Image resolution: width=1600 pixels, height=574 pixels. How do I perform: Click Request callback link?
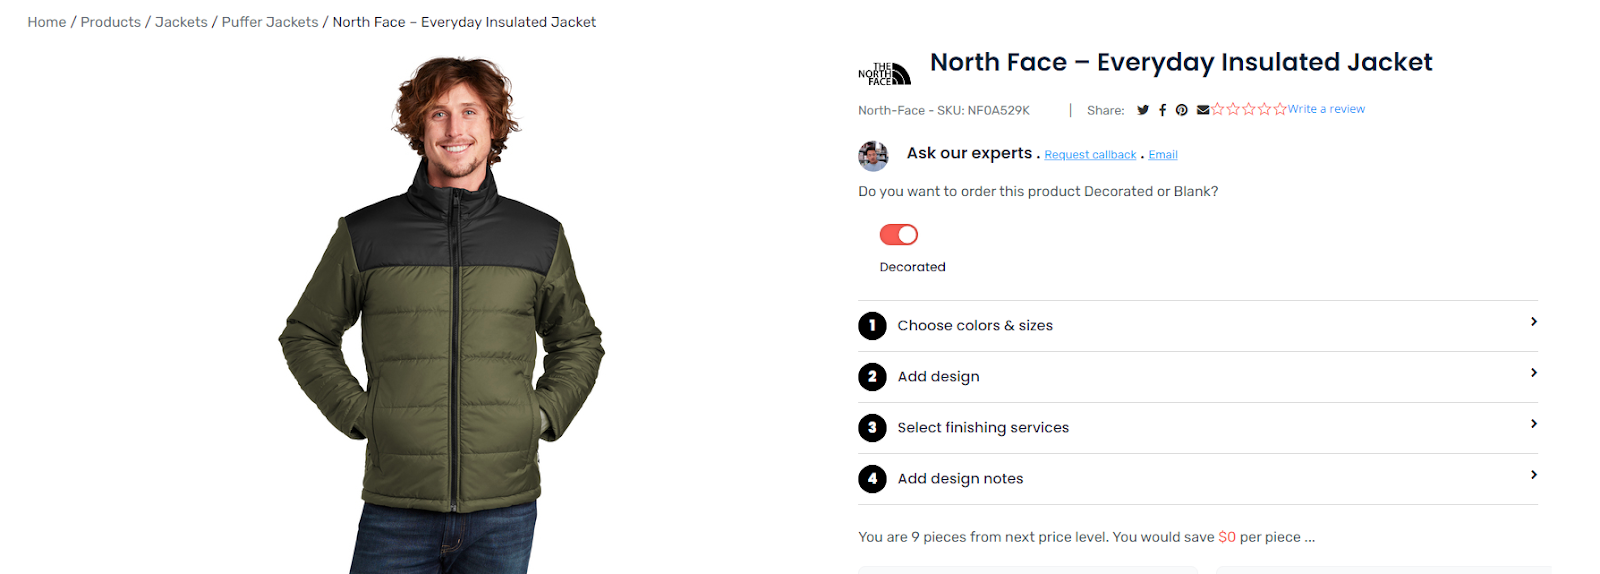pos(1090,155)
